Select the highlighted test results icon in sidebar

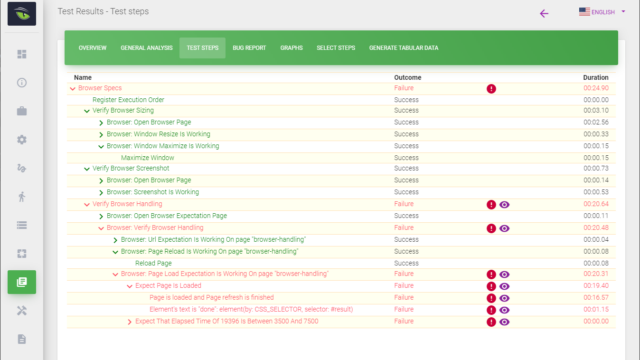[22, 282]
